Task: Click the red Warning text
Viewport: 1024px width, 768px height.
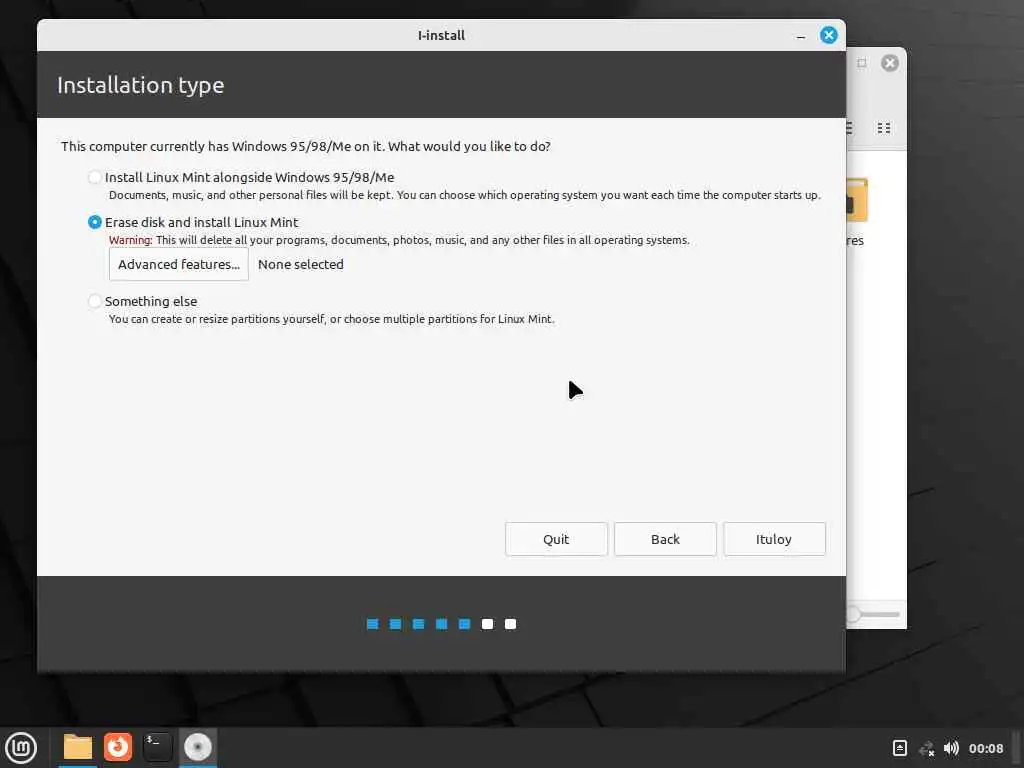Action: click(130, 240)
